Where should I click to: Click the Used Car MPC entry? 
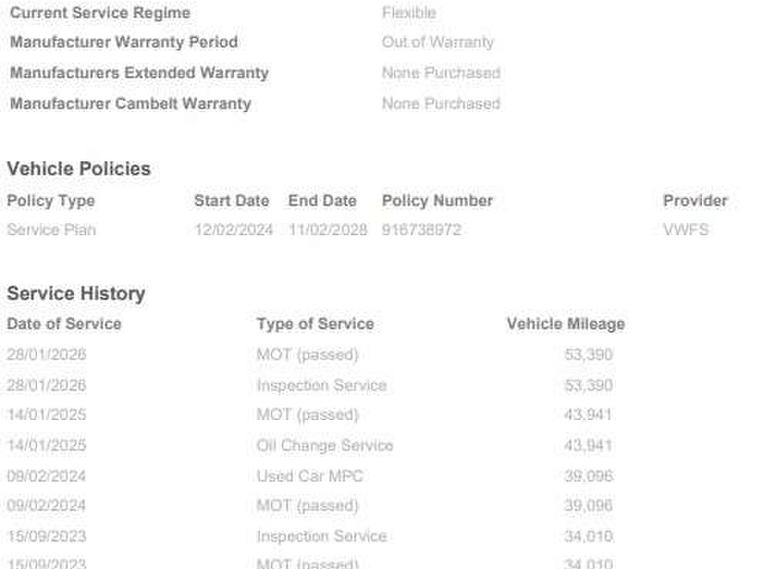pyautogui.click(x=309, y=476)
